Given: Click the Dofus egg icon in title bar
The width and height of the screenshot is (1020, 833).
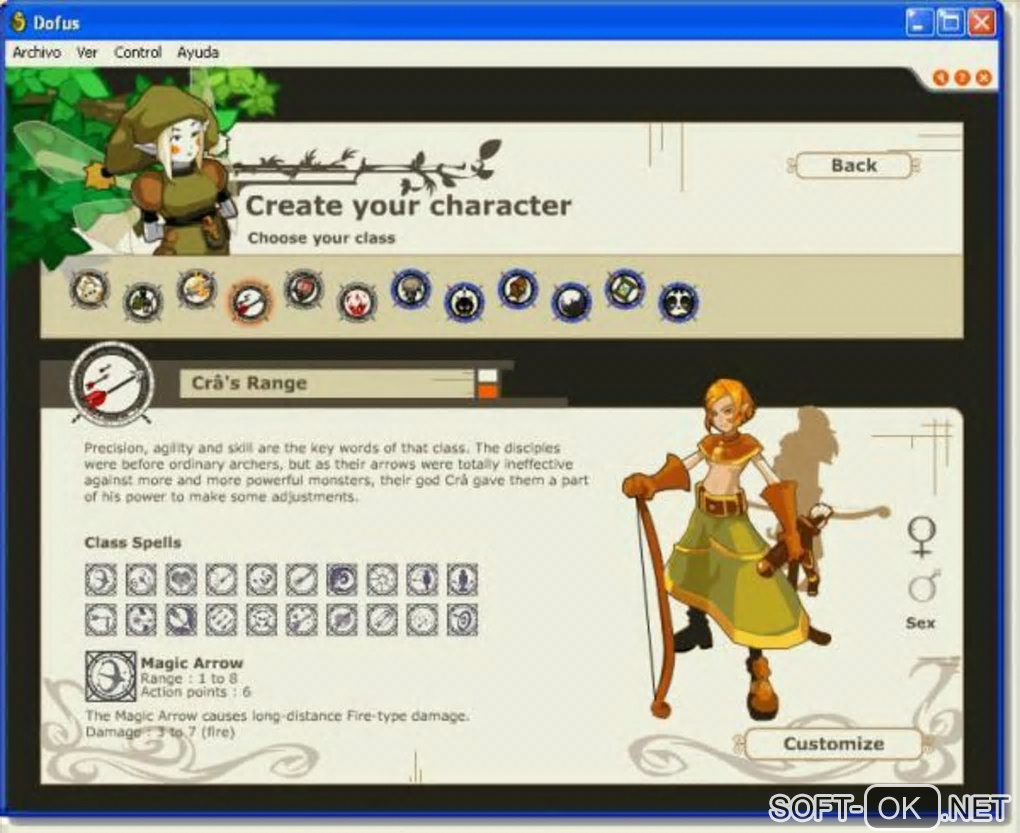Looking at the screenshot, I should [19, 22].
